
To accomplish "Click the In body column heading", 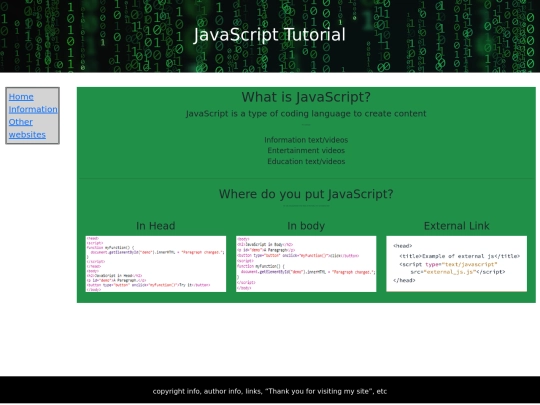I will (306, 226).
